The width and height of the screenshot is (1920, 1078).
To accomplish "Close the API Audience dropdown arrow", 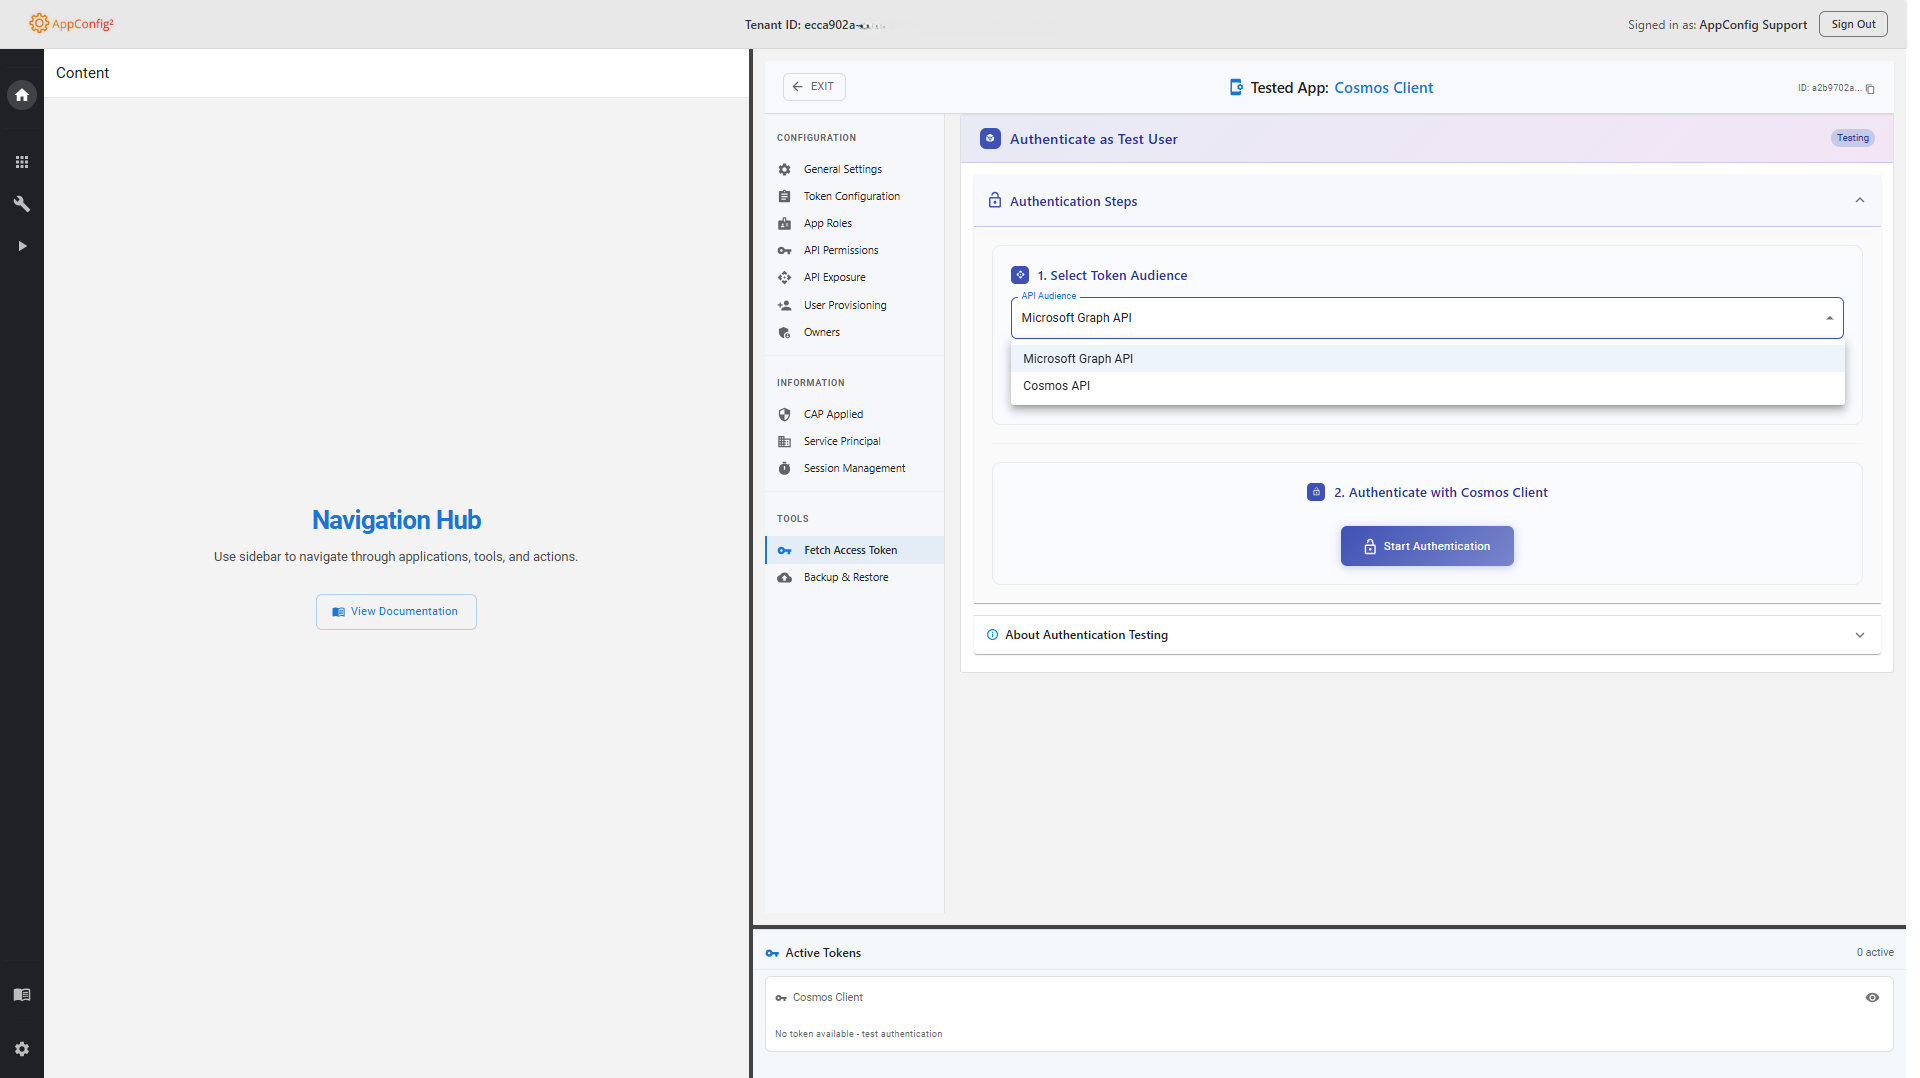I will (x=1831, y=319).
